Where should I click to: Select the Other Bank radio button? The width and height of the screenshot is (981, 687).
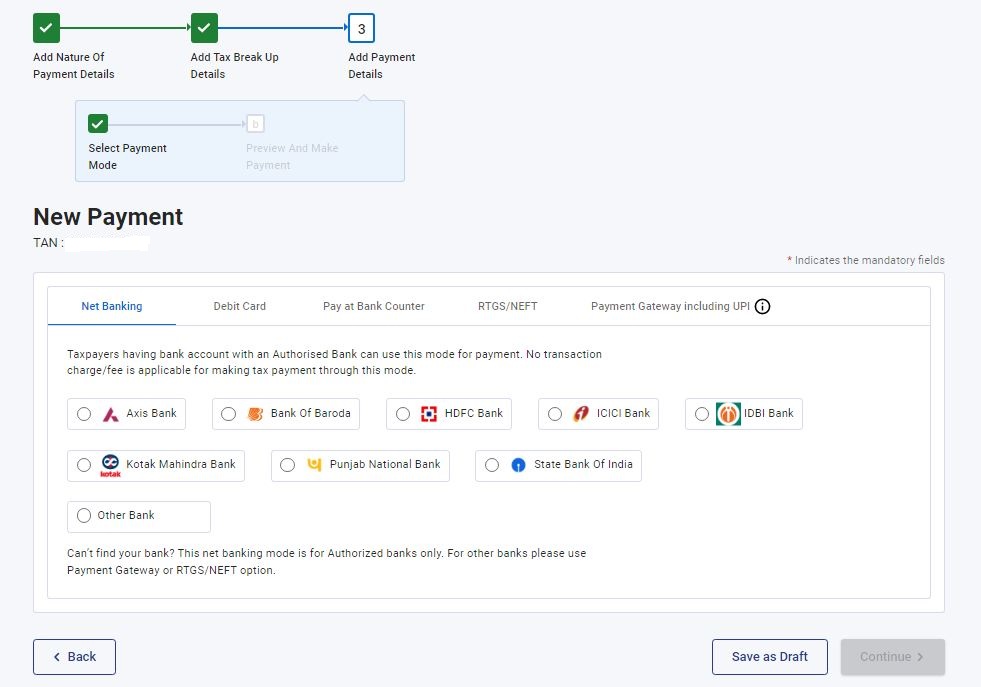tap(84, 516)
